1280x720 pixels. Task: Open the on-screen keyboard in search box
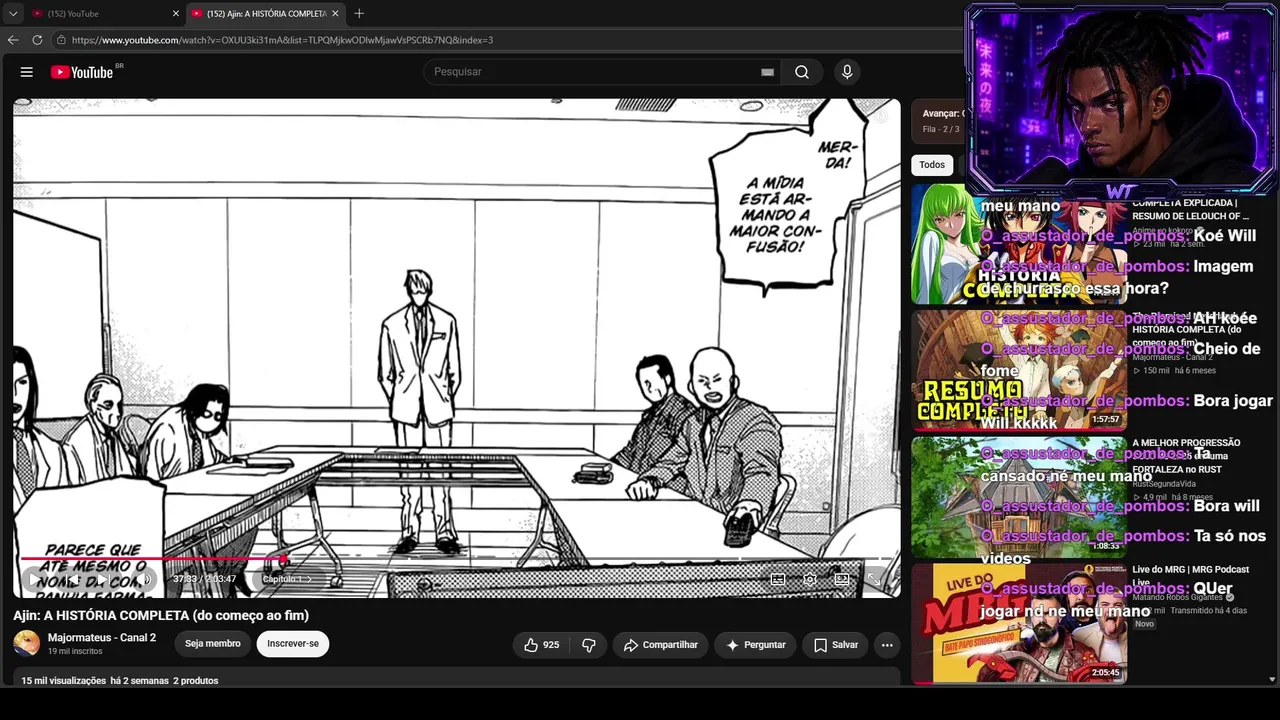(767, 72)
